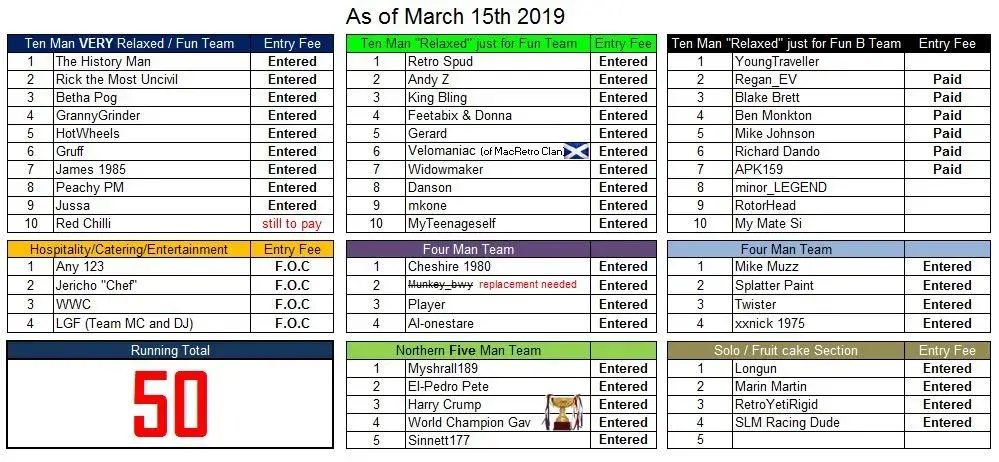Click the 'Solo / Fruit cake Section' header
999x462 pixels.
point(786,350)
